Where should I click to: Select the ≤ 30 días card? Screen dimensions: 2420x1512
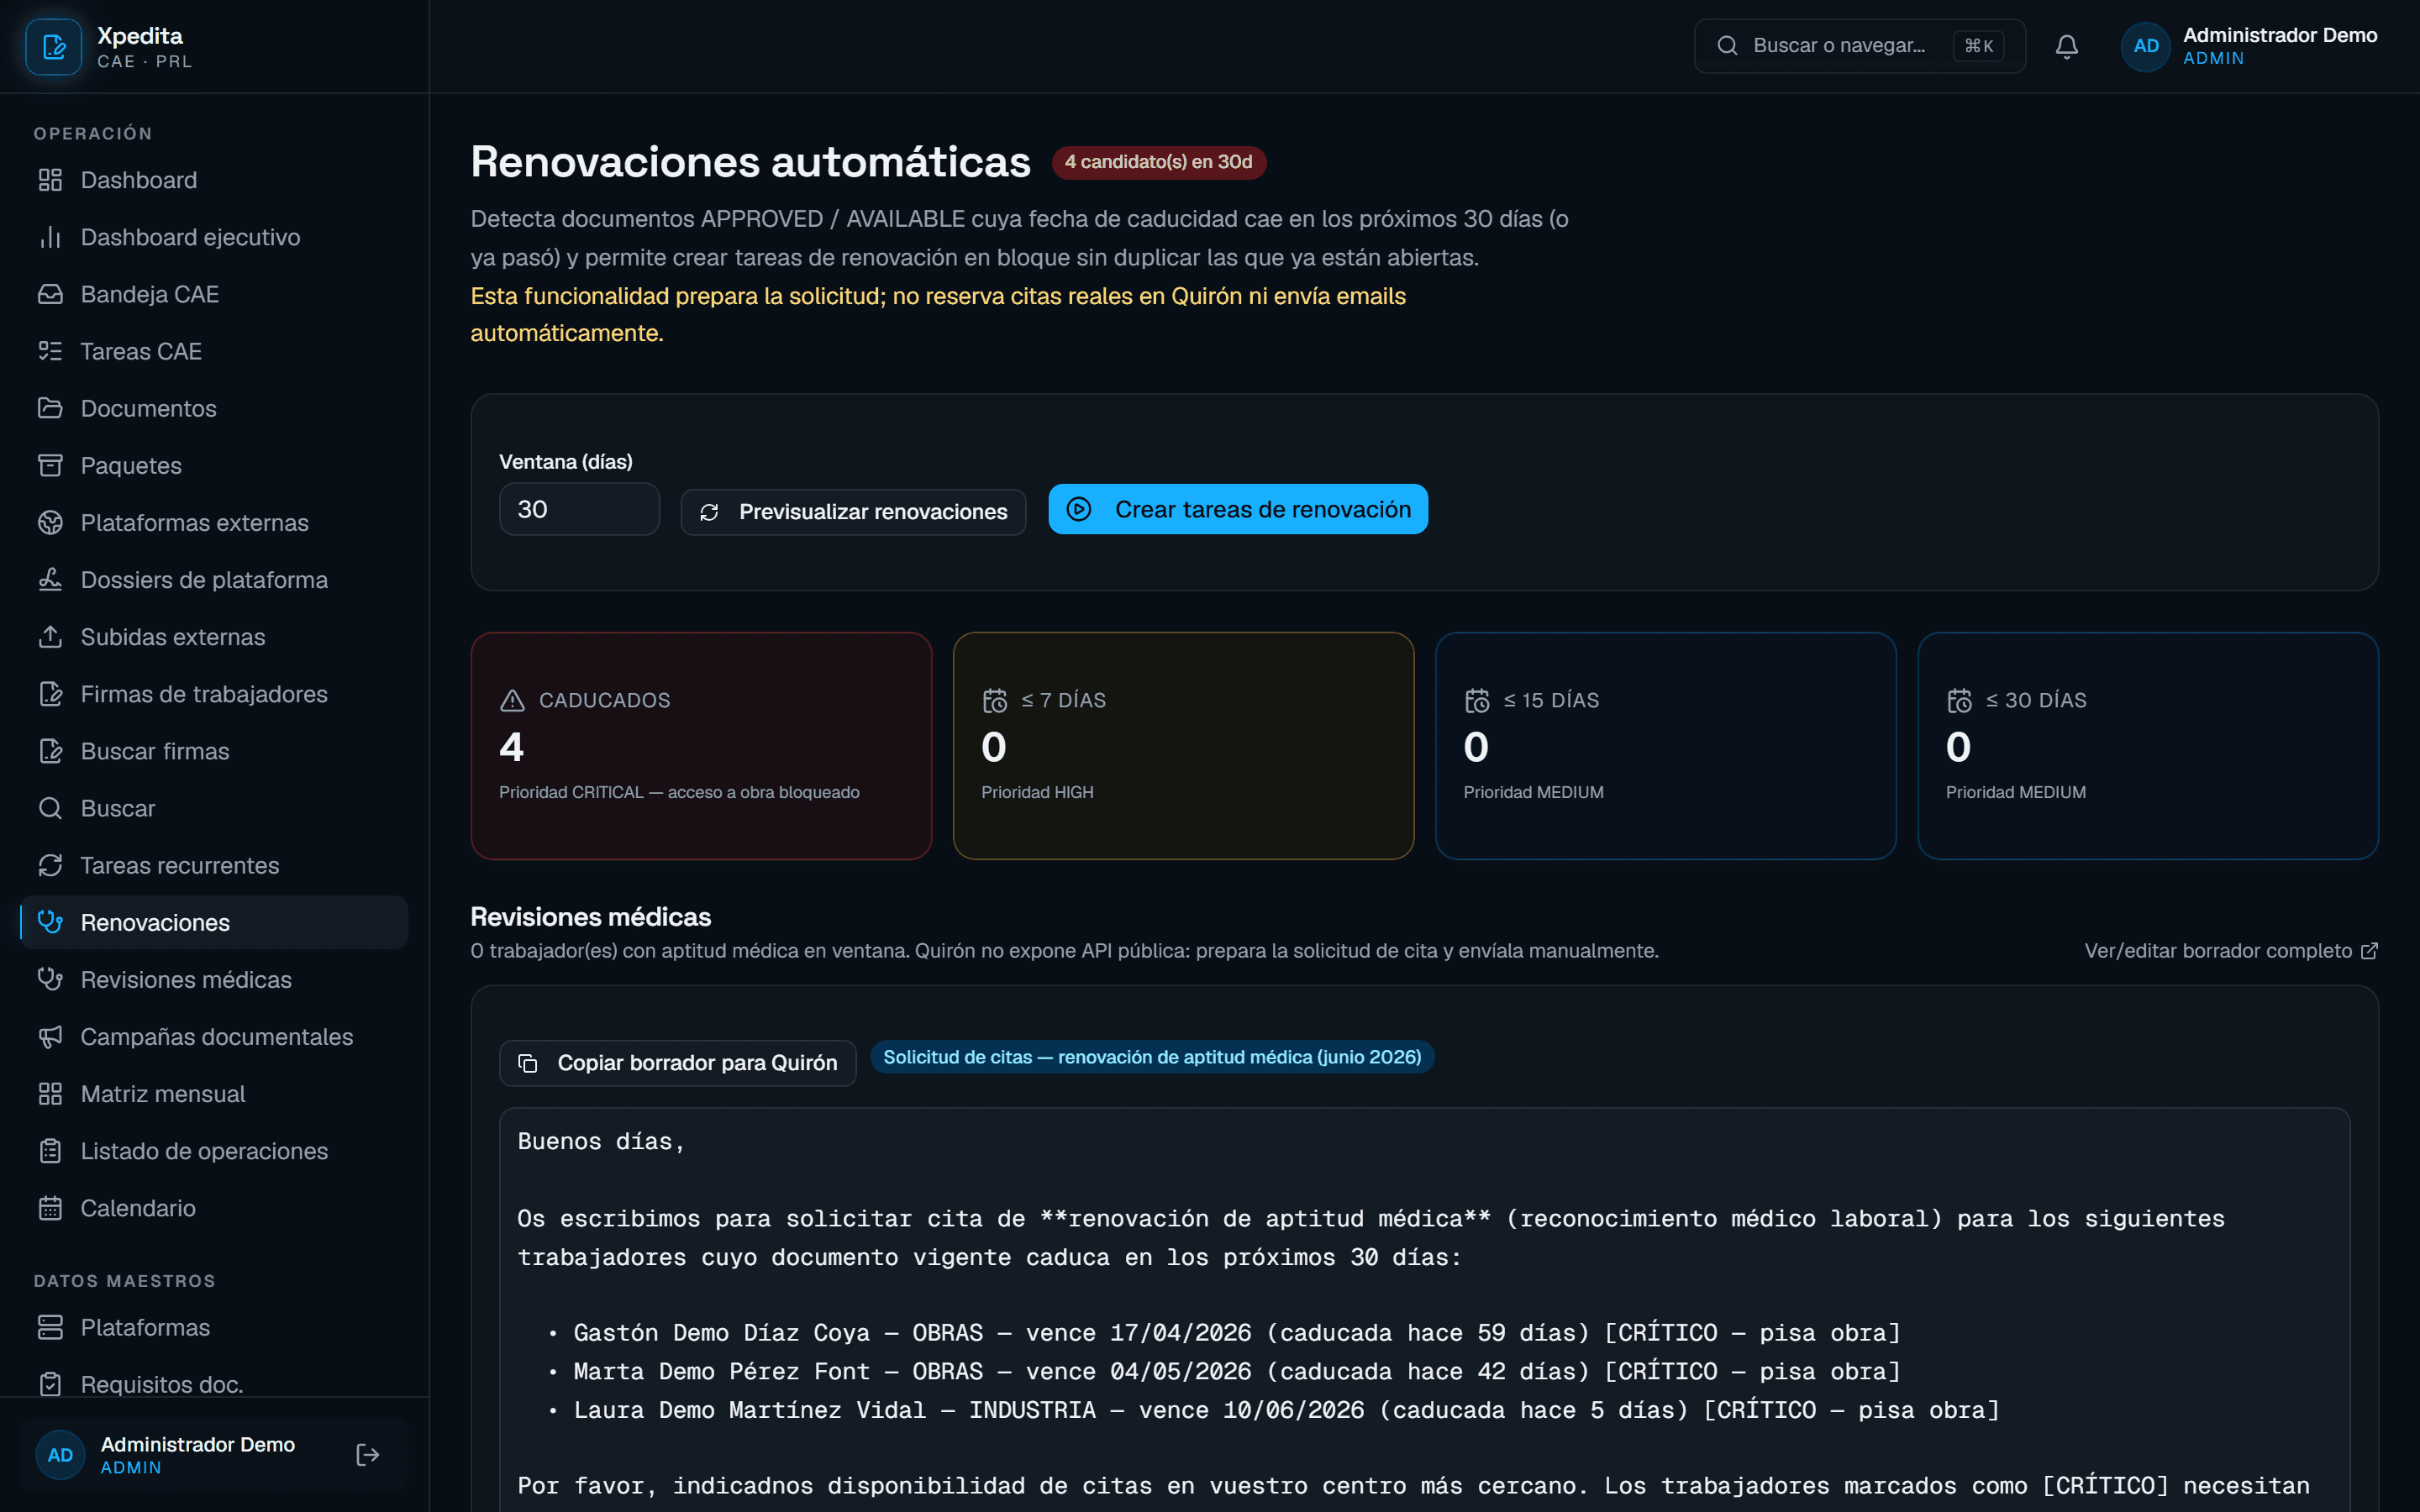2147,746
